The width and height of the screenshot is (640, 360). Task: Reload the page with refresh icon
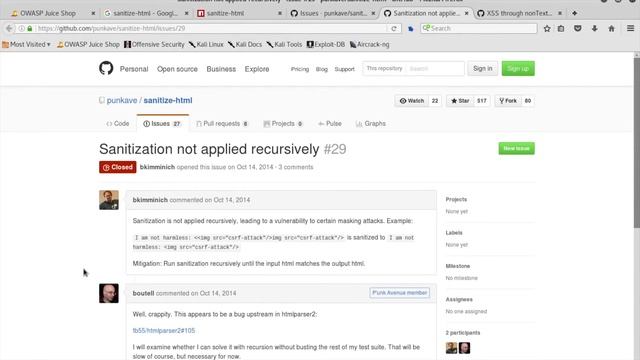tap(393, 28)
